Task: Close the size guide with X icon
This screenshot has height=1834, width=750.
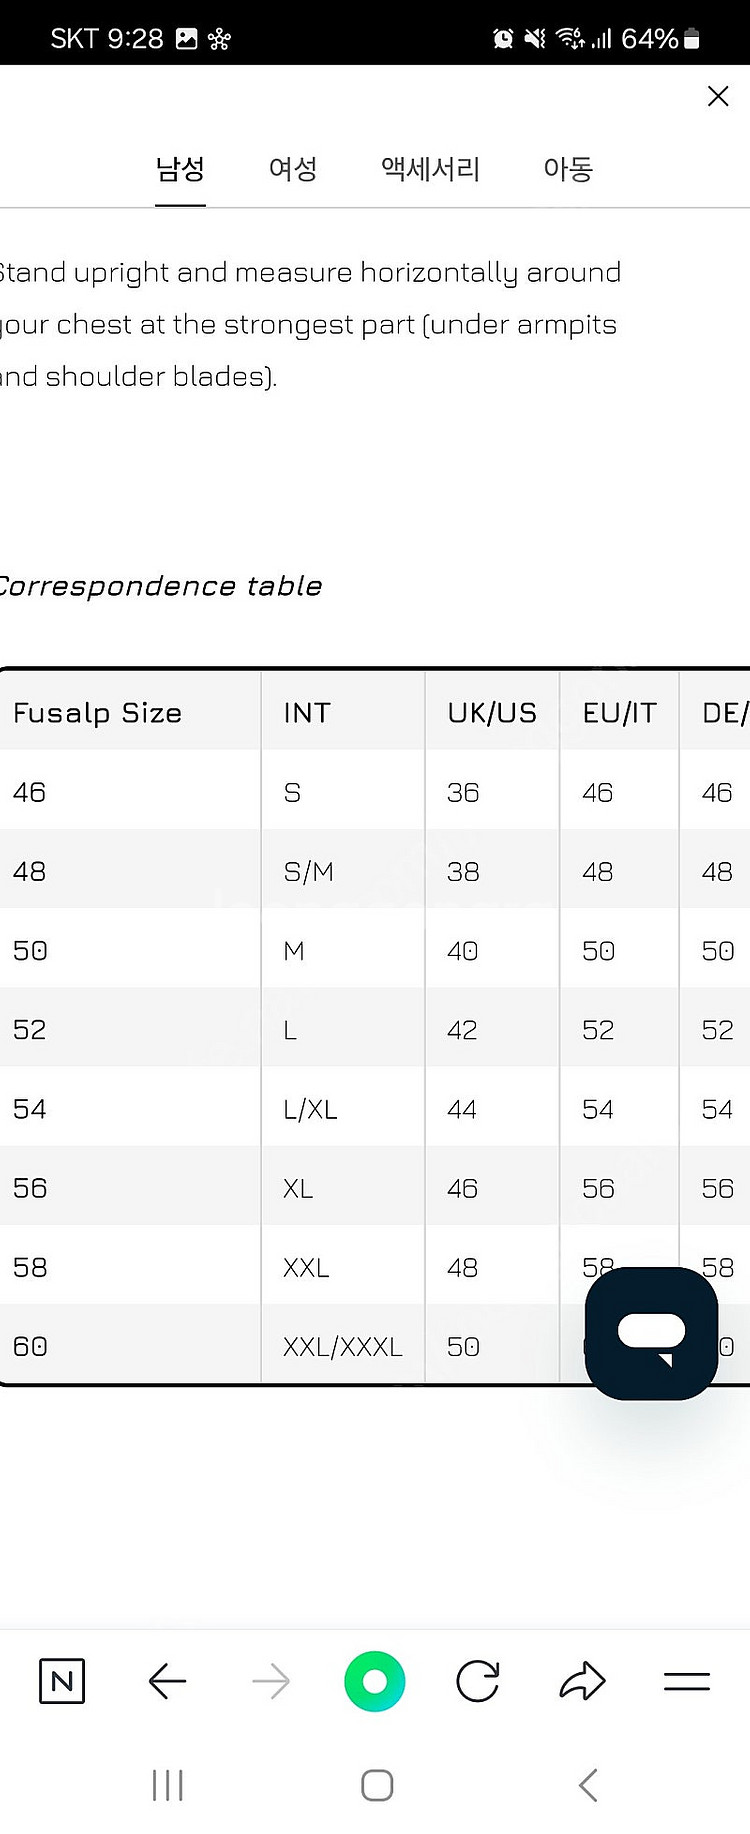Action: click(717, 96)
